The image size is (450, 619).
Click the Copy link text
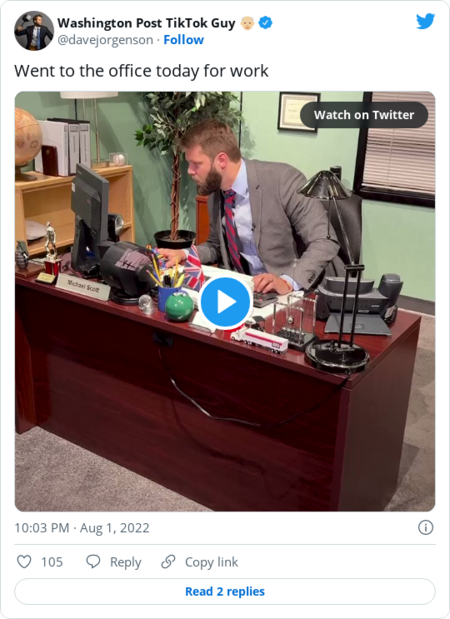(212, 562)
